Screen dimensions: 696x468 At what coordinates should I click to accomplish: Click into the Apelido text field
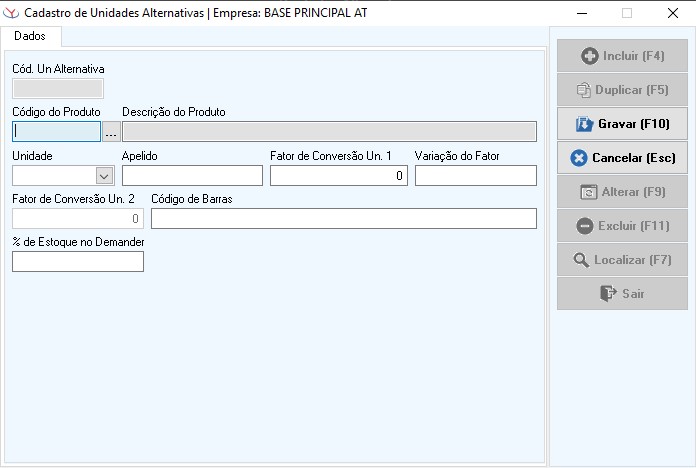click(x=192, y=176)
